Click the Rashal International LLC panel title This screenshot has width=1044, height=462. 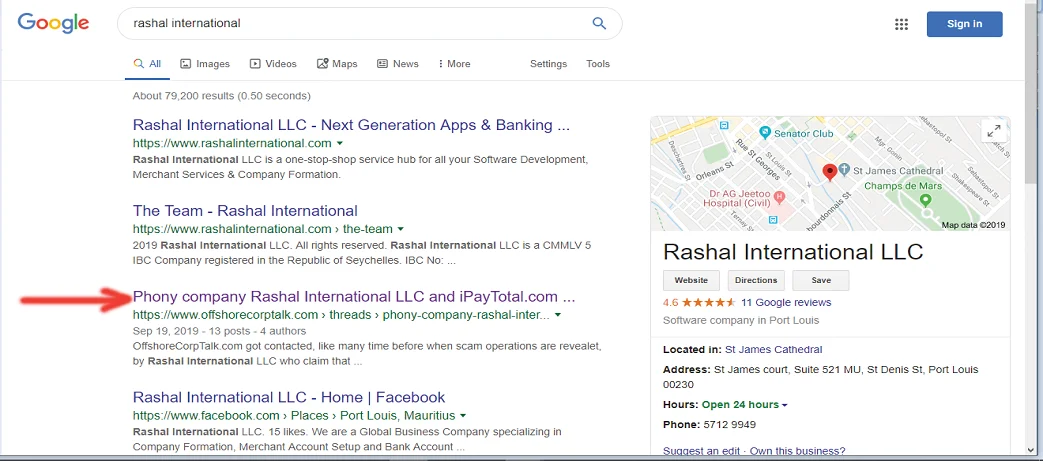793,252
